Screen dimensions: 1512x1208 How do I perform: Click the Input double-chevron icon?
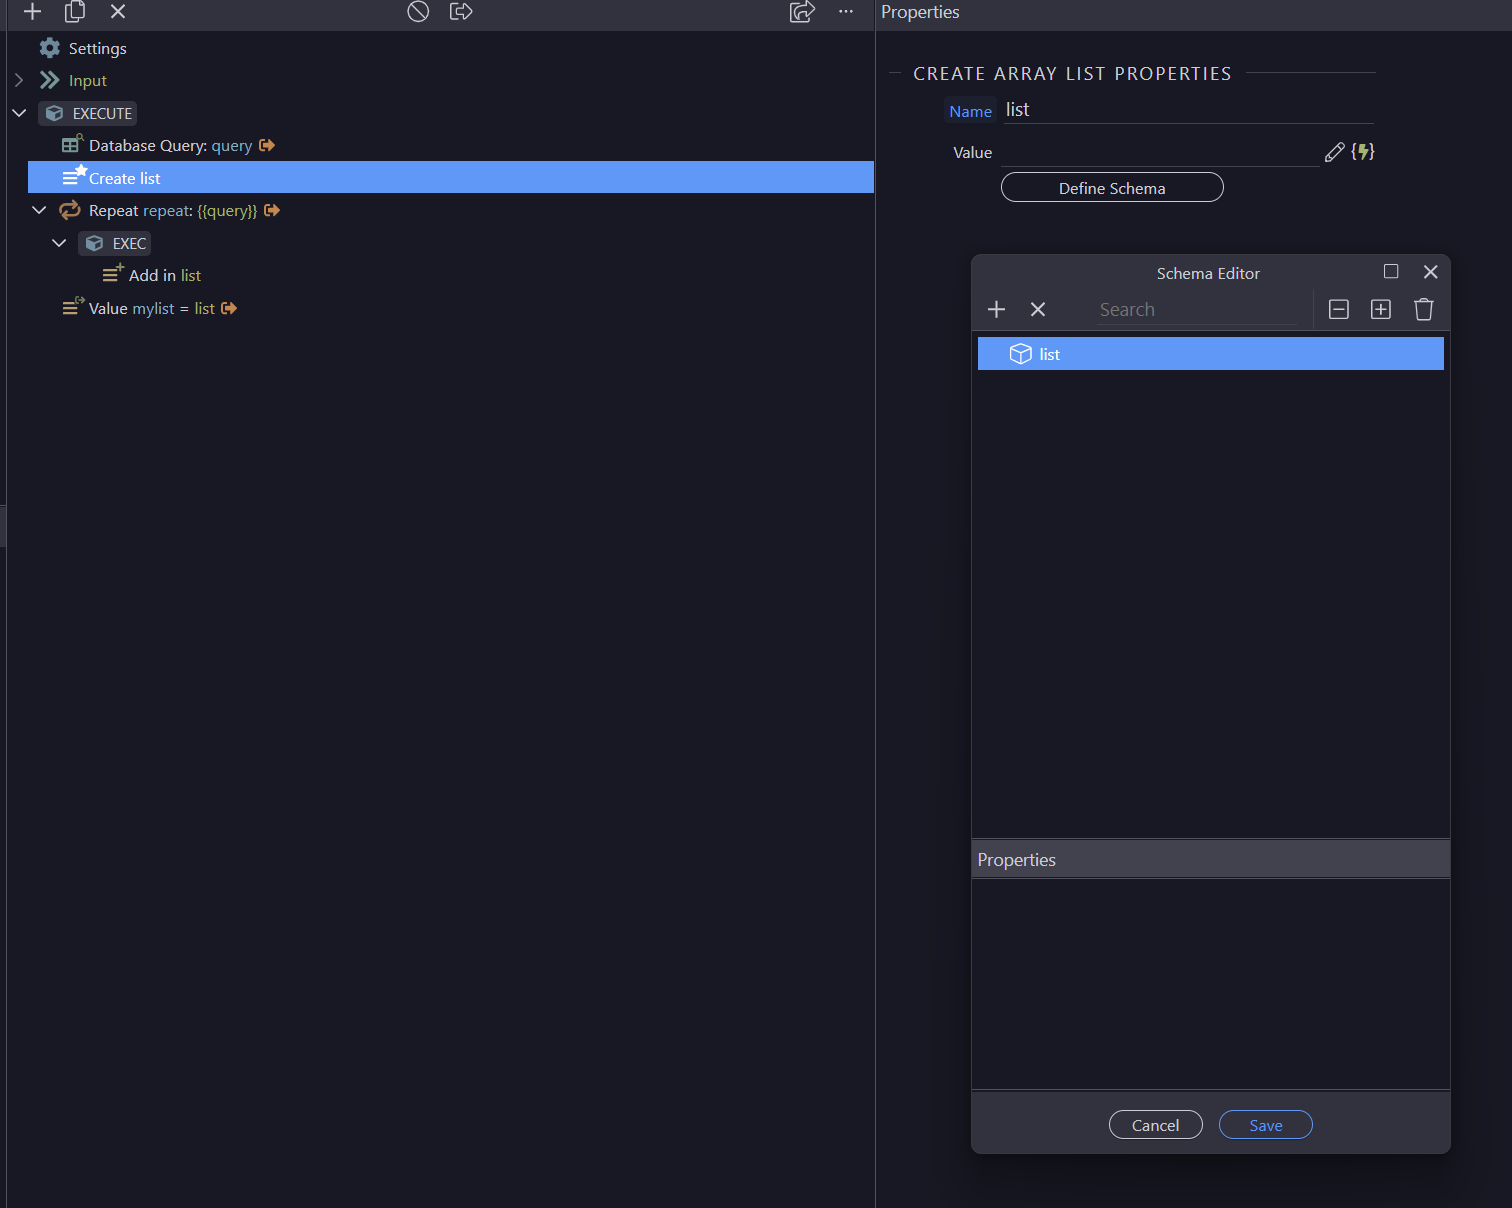click(x=50, y=80)
